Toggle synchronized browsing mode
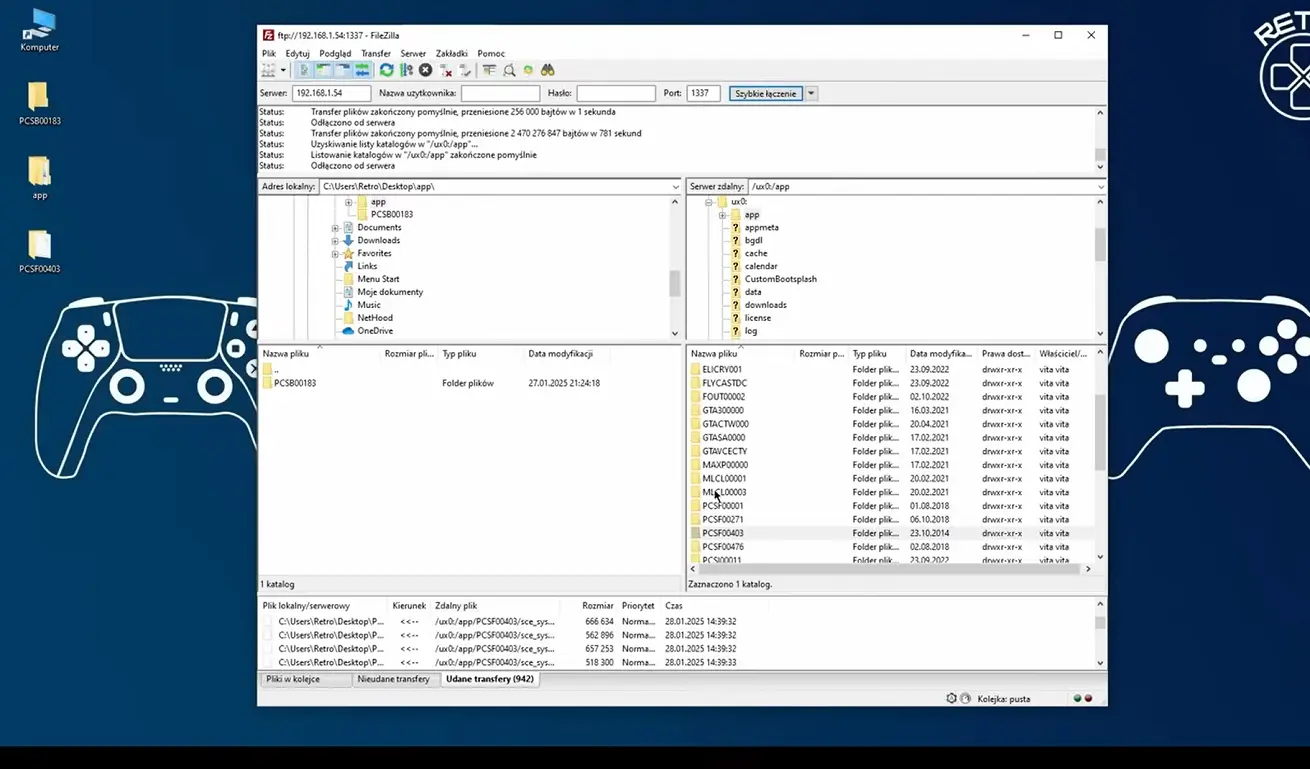Image resolution: width=1310 pixels, height=769 pixels. [x=528, y=70]
